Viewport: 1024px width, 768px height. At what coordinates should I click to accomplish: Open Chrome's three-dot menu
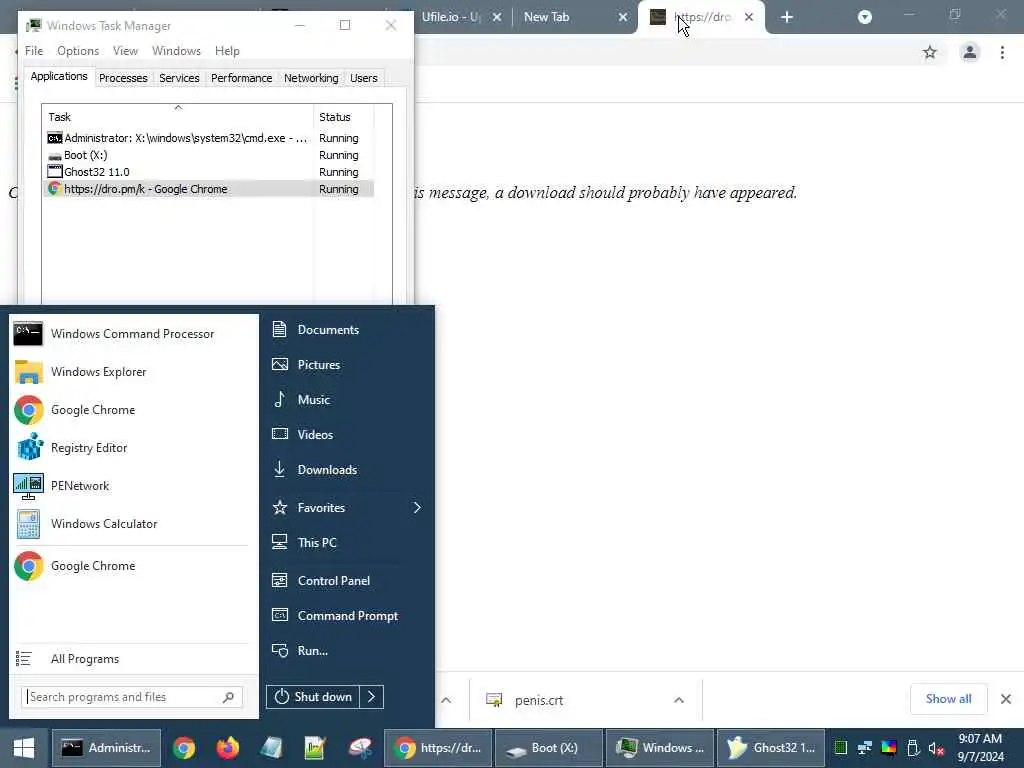click(x=1002, y=52)
